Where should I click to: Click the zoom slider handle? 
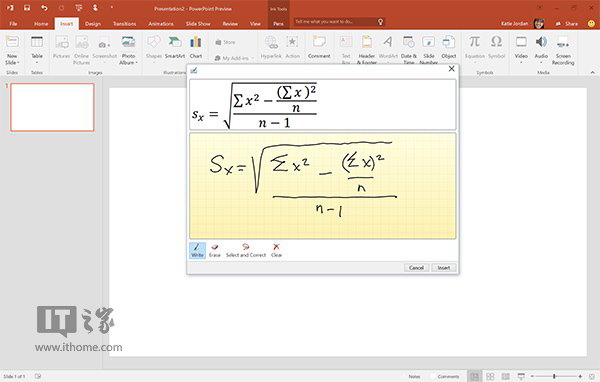click(554, 377)
